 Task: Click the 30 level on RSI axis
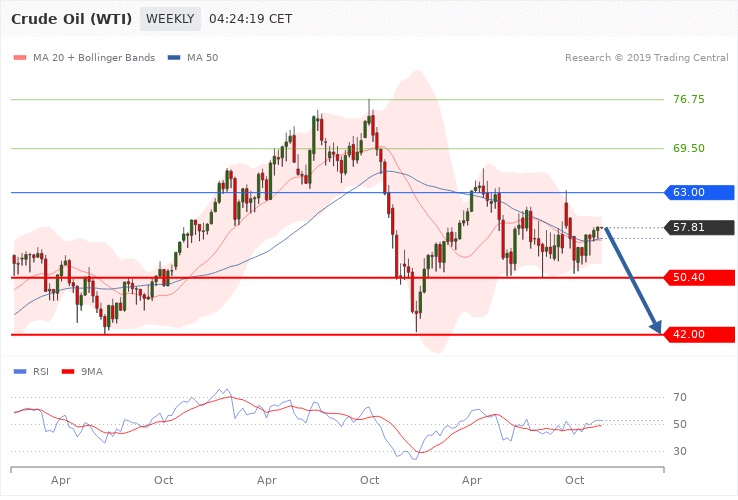tap(680, 452)
